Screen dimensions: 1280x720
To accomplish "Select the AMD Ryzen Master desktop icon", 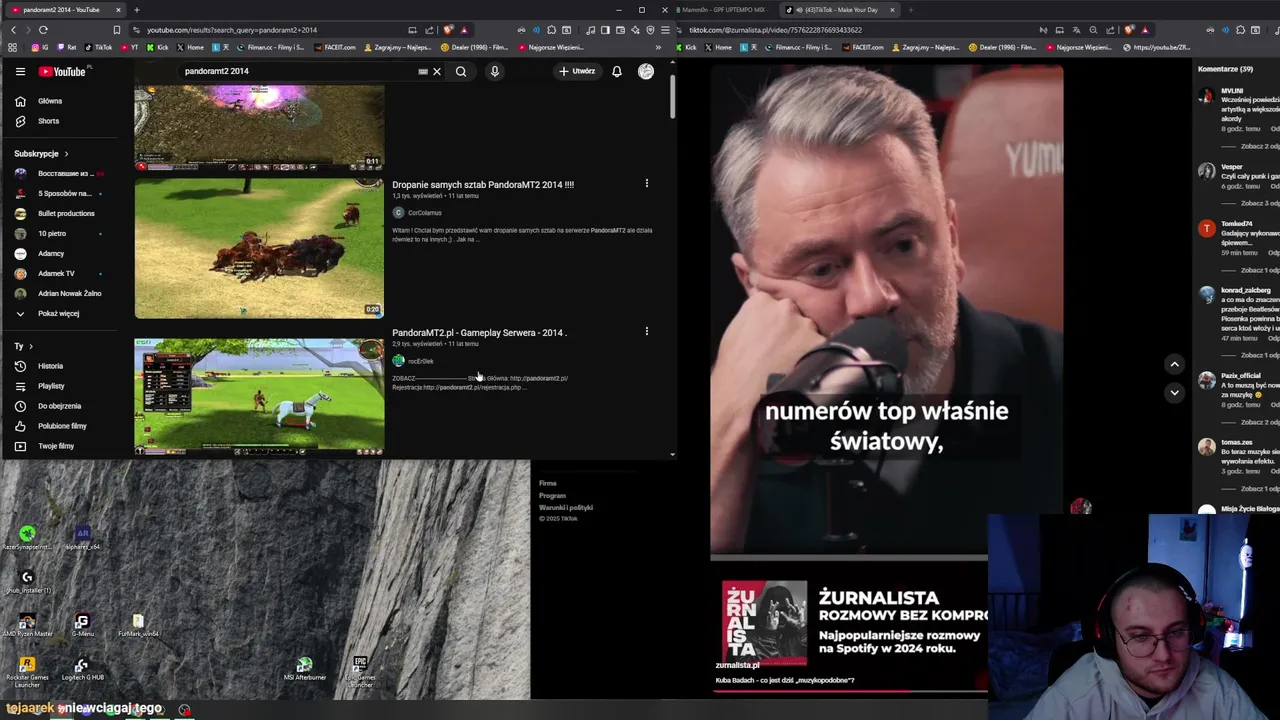I will pos(27,626).
